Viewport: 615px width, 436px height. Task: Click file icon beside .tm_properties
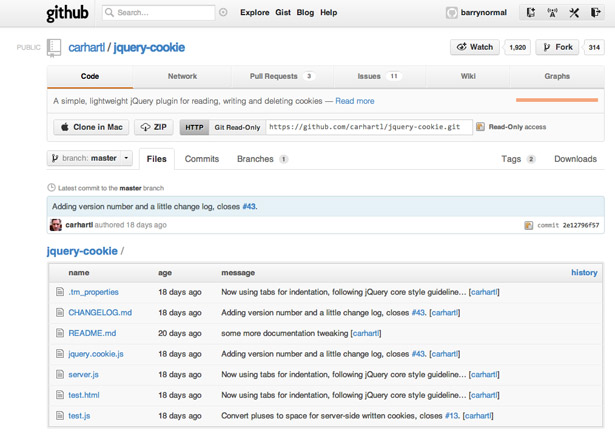60,292
